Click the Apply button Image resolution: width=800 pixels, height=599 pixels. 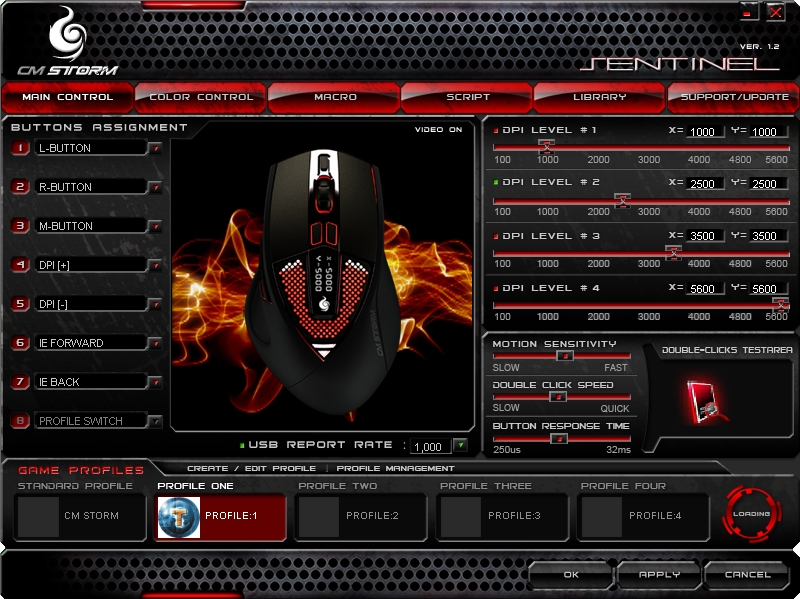tap(659, 575)
